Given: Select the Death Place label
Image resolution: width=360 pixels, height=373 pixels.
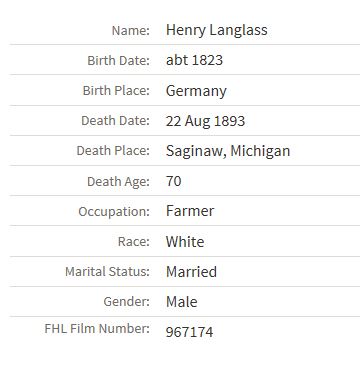Looking at the screenshot, I should (113, 151).
